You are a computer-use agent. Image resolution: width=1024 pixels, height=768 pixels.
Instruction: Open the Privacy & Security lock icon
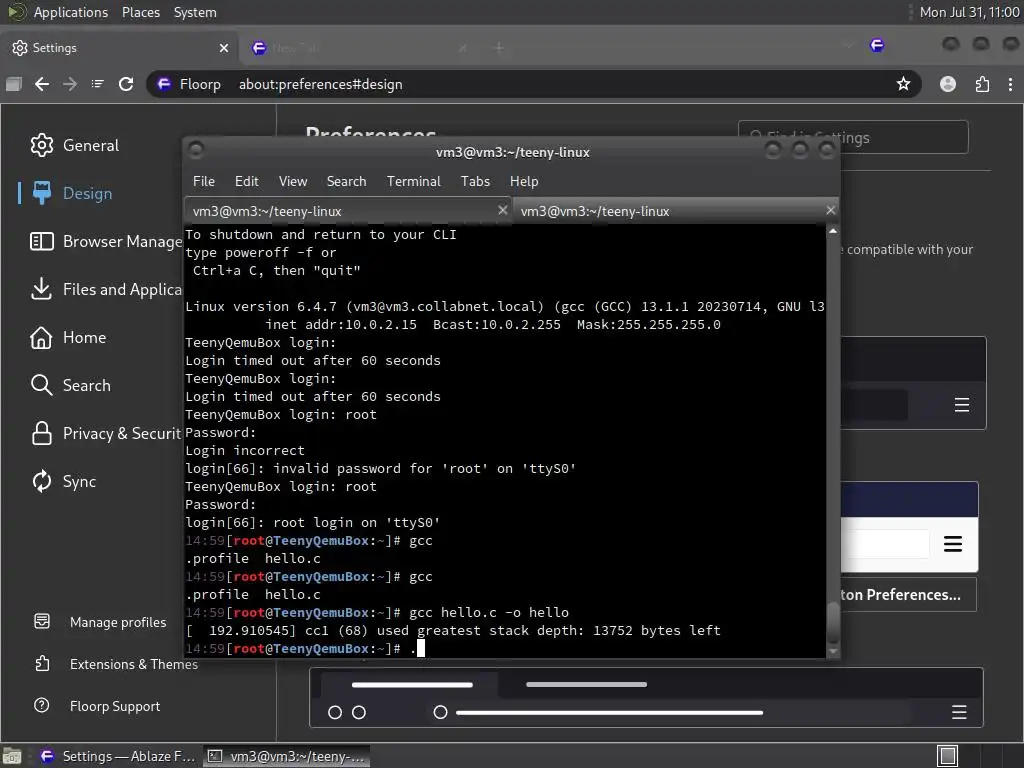(x=42, y=433)
